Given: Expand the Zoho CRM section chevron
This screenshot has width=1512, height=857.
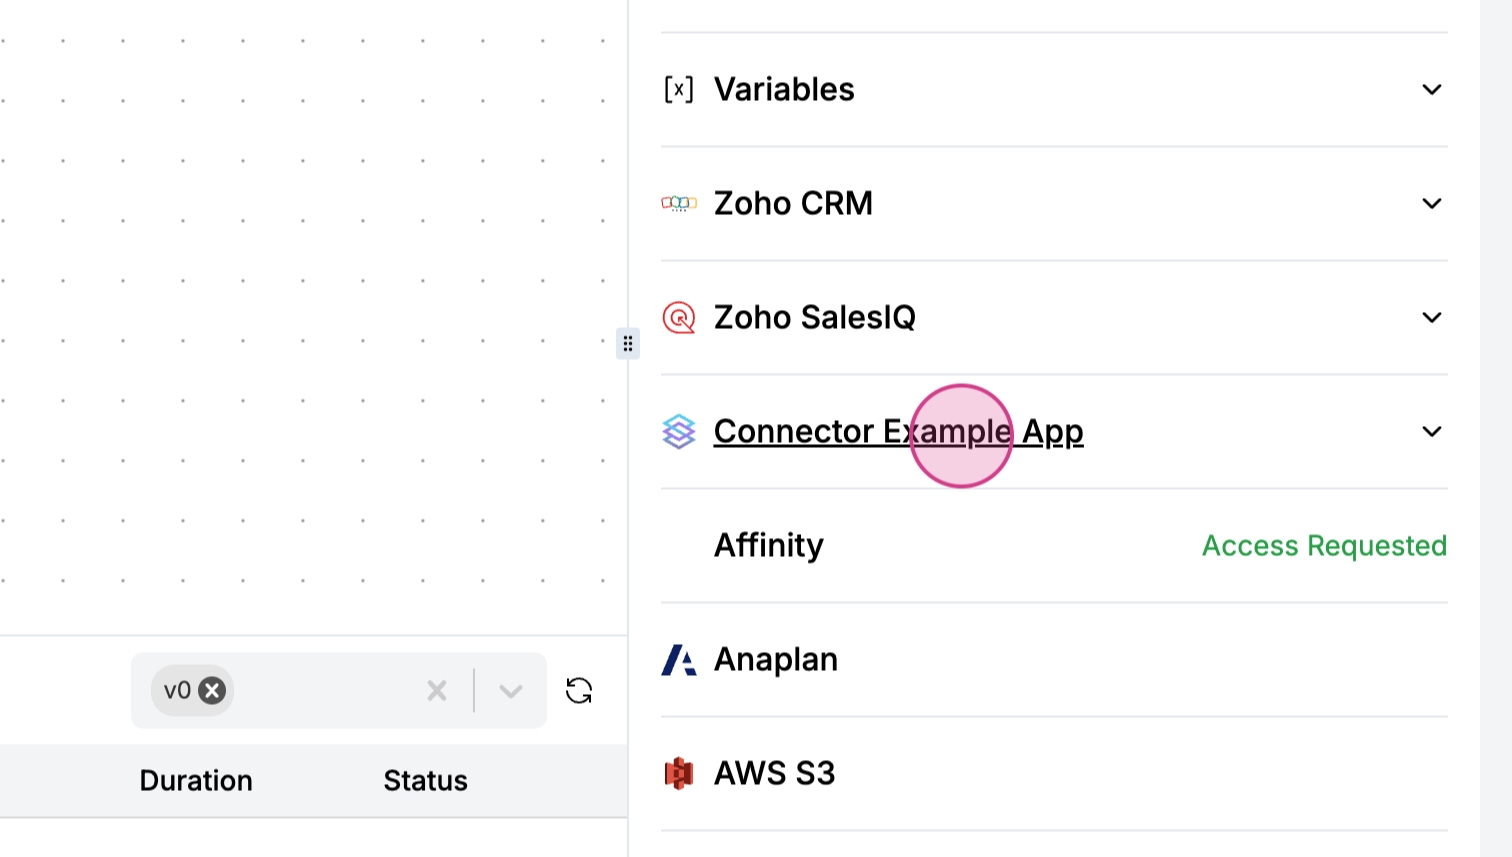Looking at the screenshot, I should click(1432, 204).
